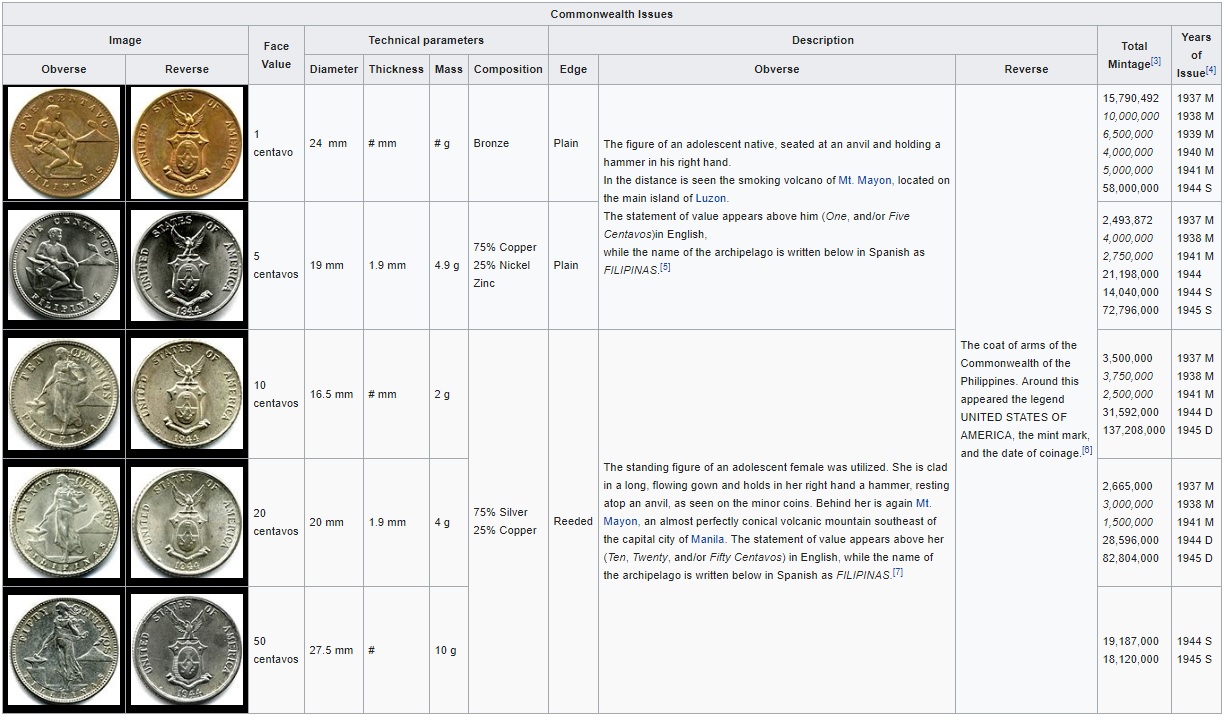Open footnote [7] in silver coins description

pos(898,572)
